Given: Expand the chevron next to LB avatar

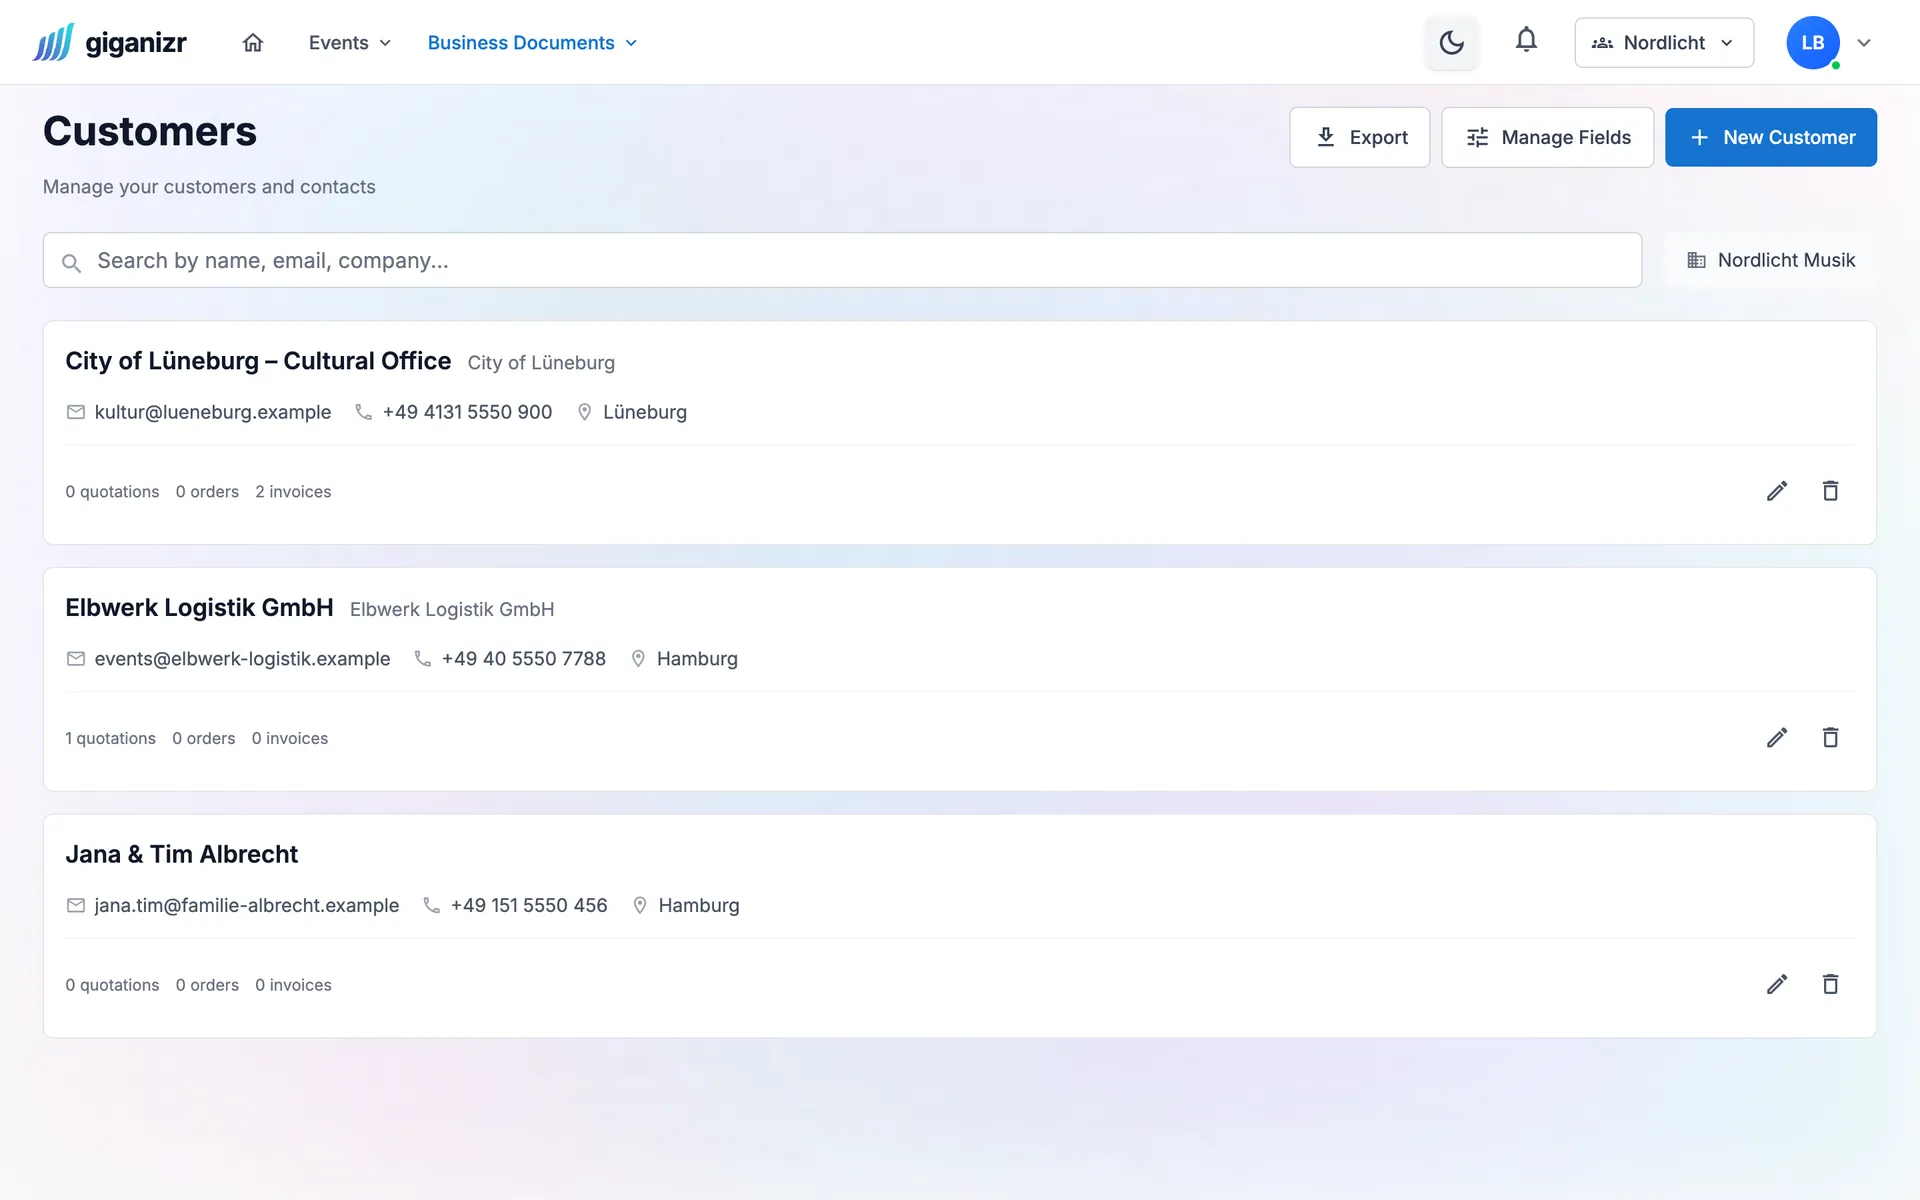Looking at the screenshot, I should point(1864,42).
